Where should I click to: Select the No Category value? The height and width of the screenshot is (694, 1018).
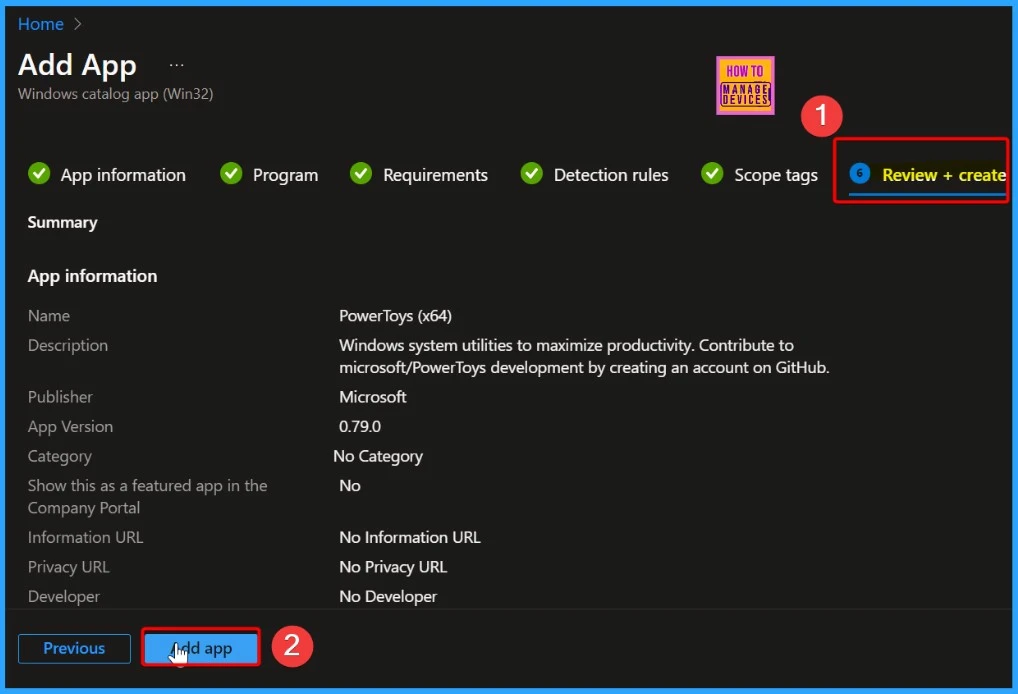(x=378, y=456)
